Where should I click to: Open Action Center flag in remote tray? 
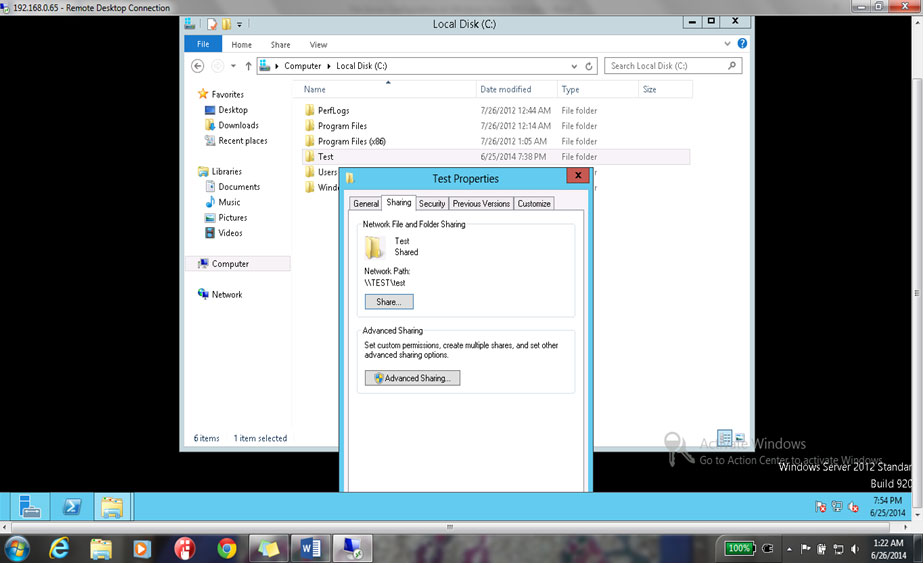(x=820, y=507)
